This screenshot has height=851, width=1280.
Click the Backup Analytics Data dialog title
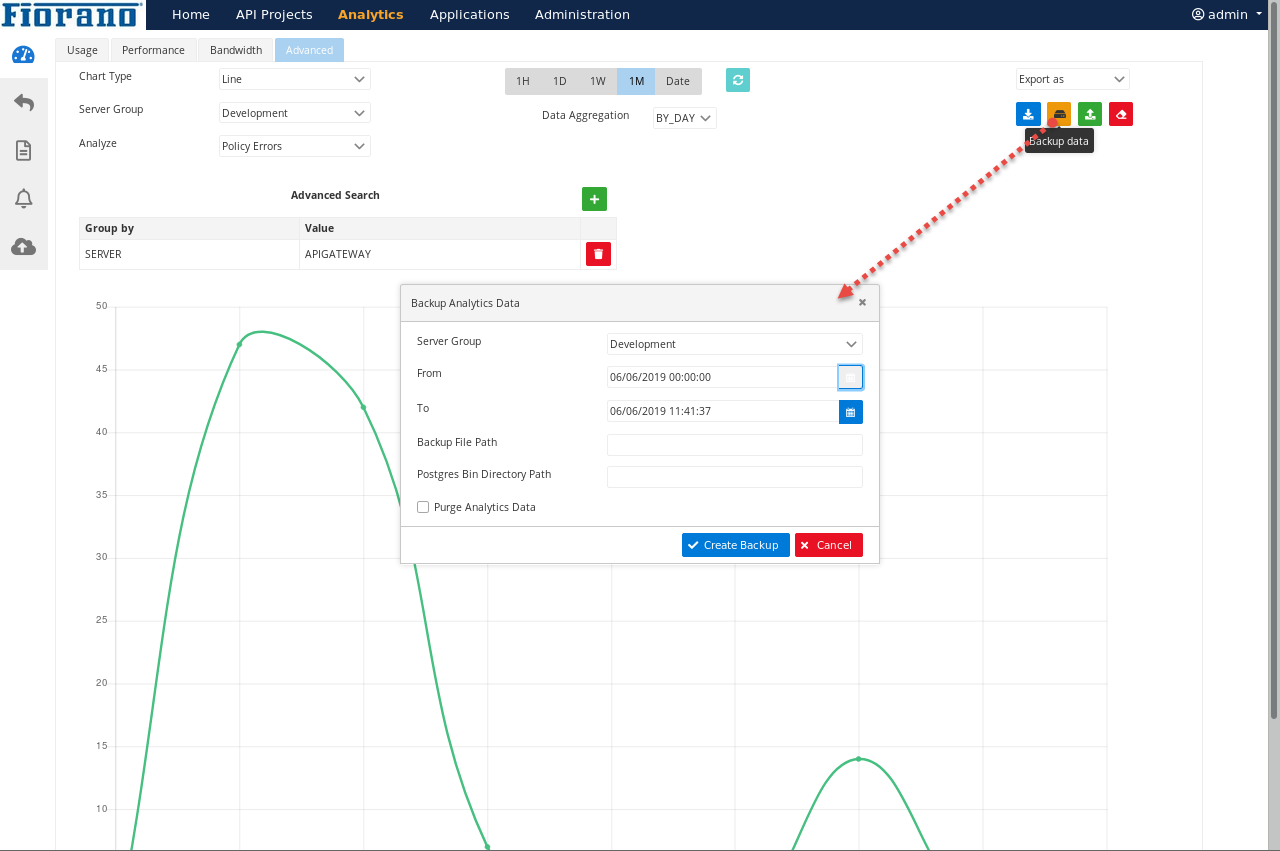(465, 303)
